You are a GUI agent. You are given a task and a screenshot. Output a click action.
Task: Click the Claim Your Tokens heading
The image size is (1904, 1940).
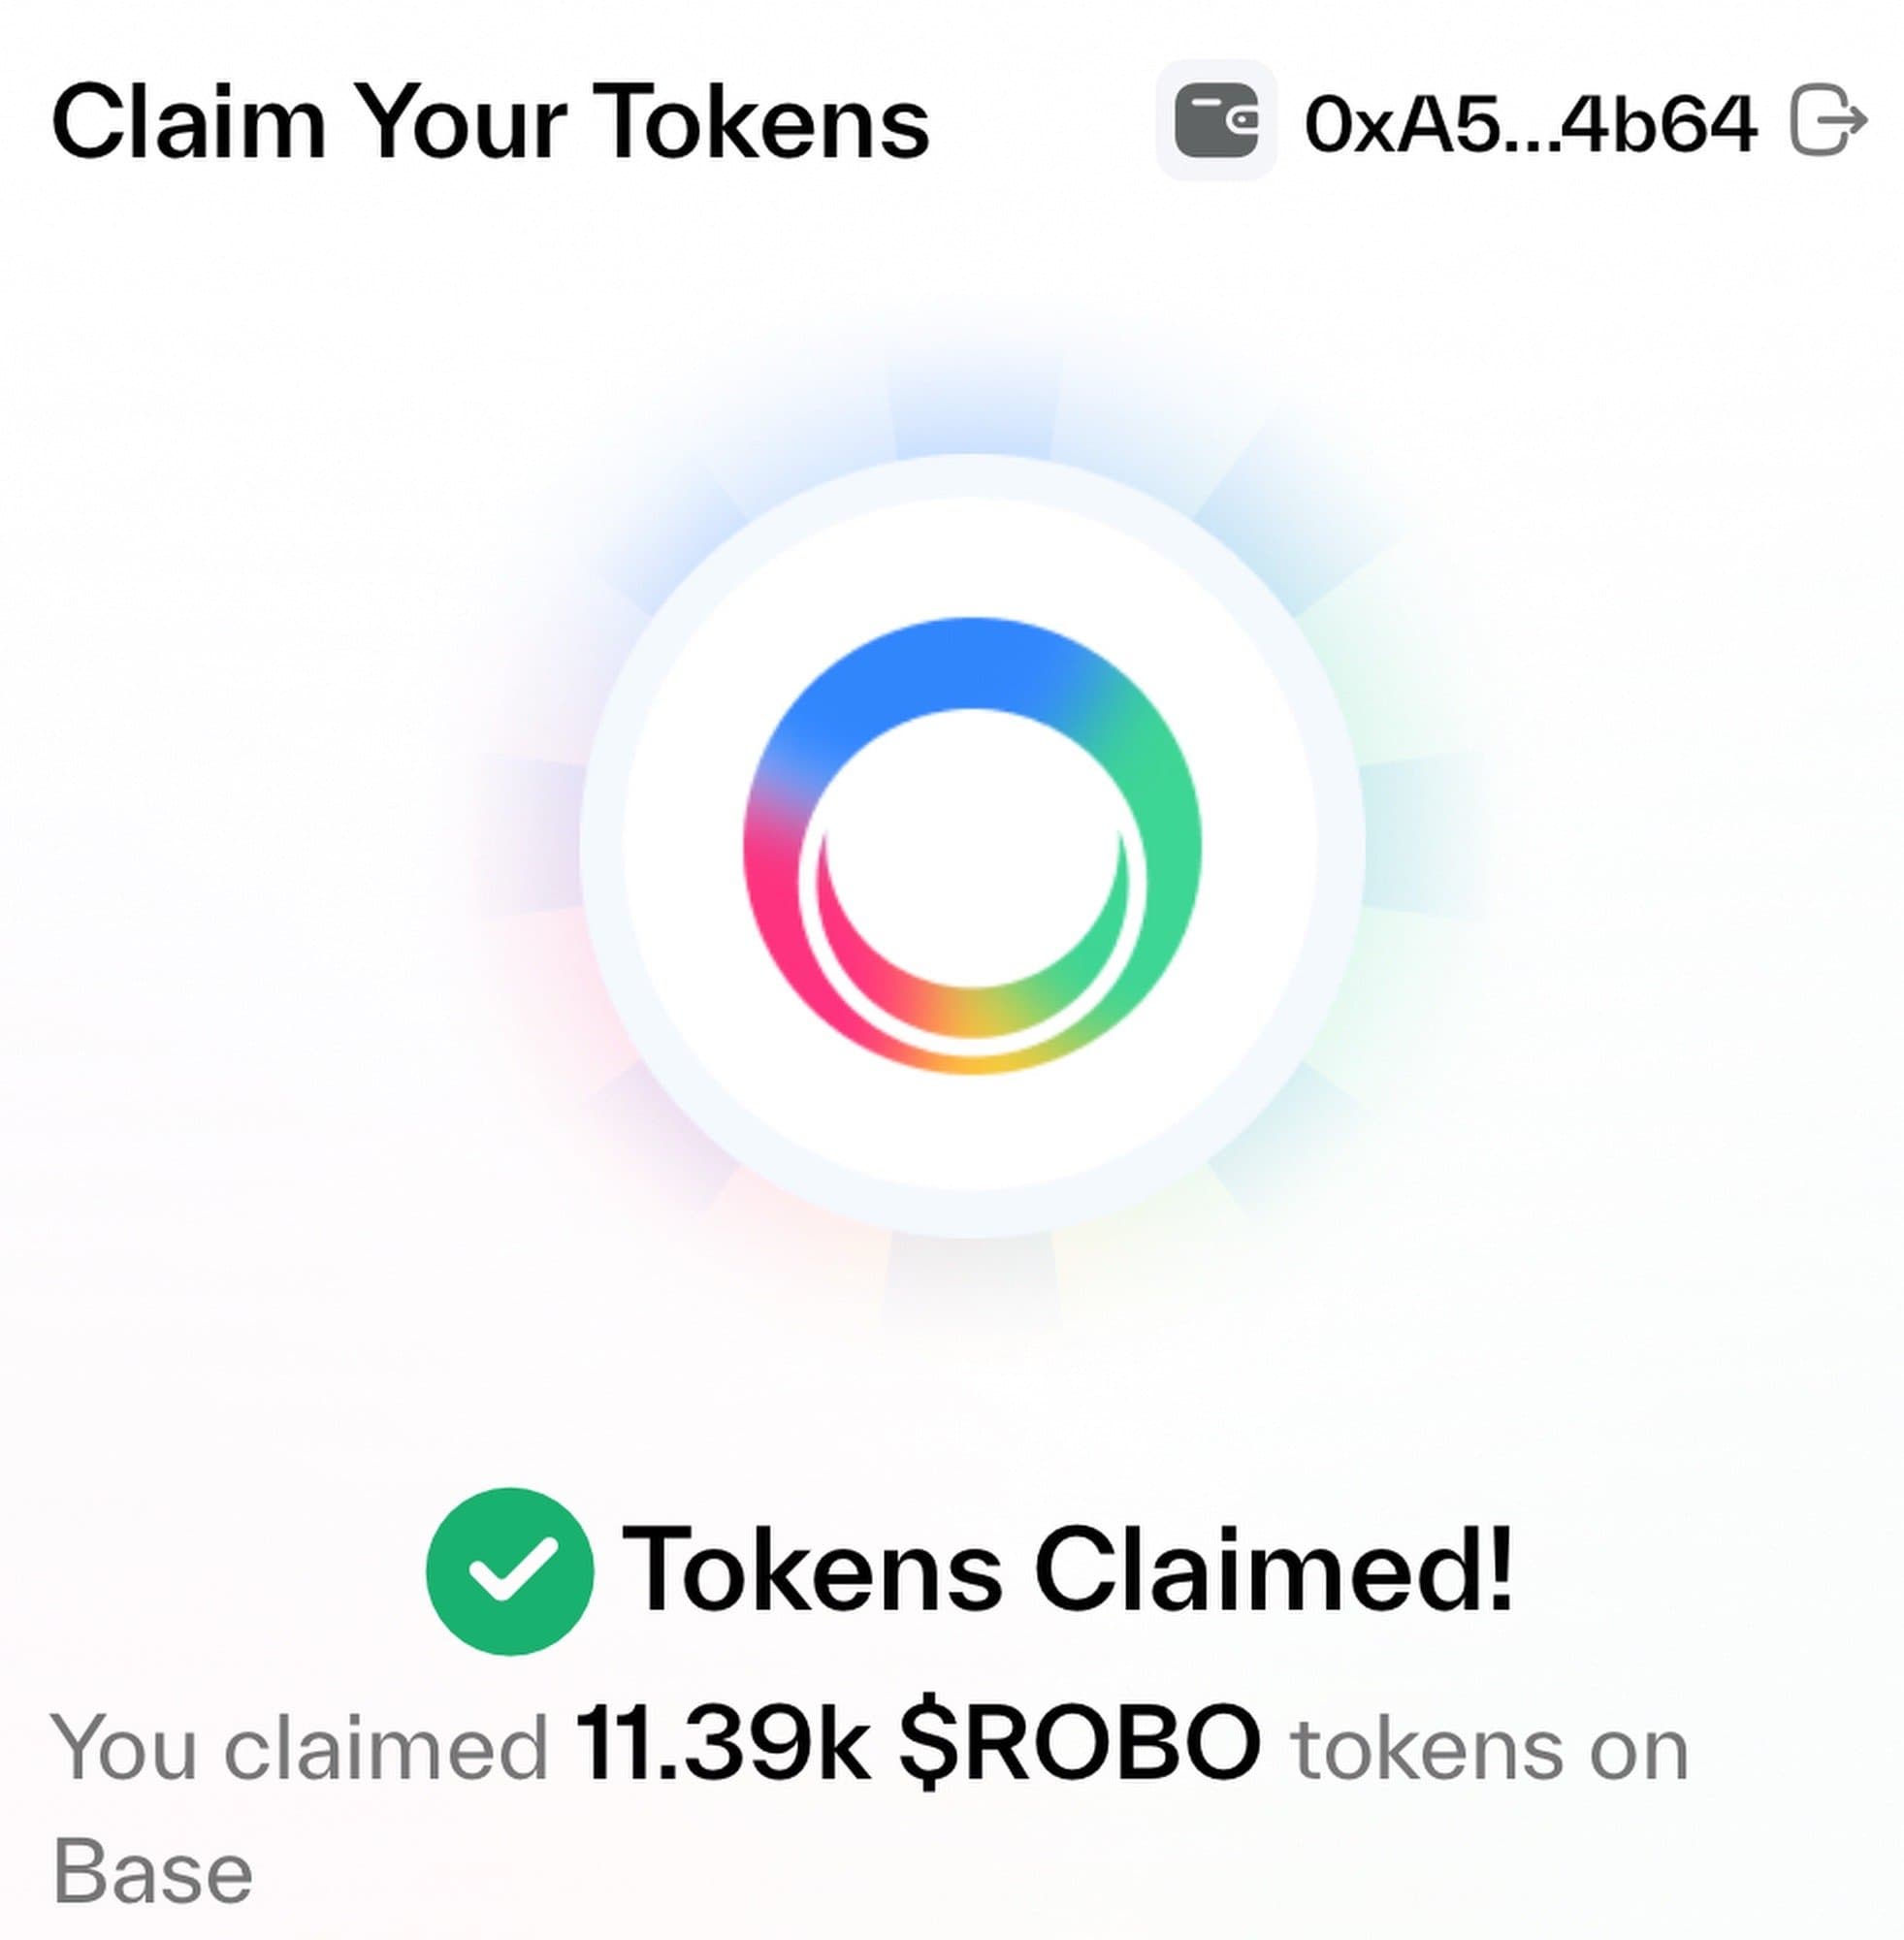tap(491, 123)
